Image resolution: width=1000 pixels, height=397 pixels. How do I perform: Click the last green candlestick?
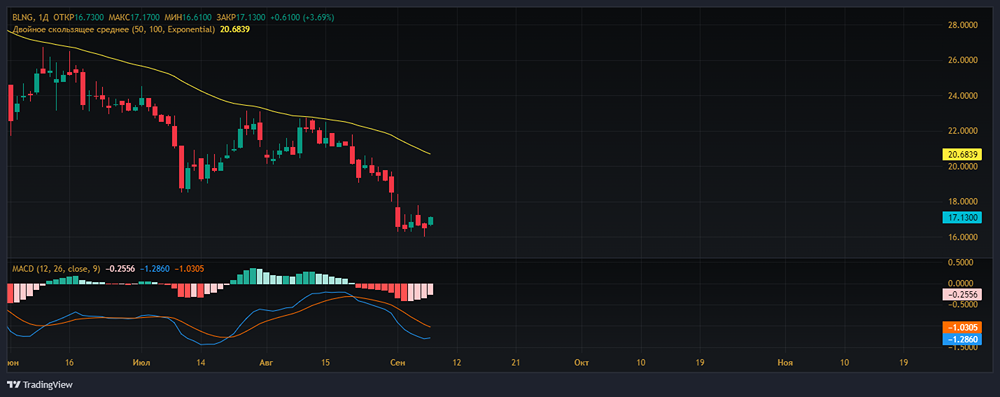click(x=431, y=221)
